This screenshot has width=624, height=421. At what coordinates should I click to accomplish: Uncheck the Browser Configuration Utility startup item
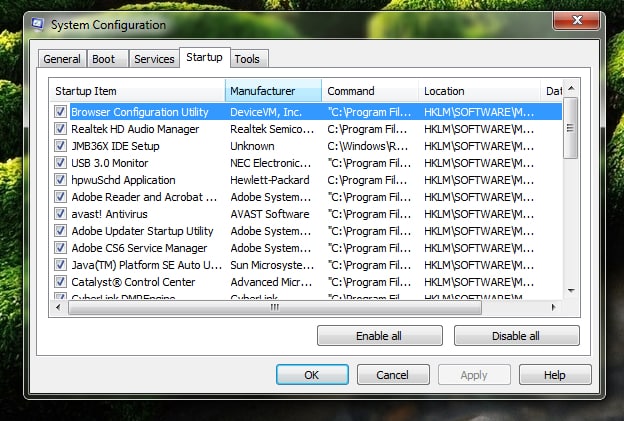[61, 112]
